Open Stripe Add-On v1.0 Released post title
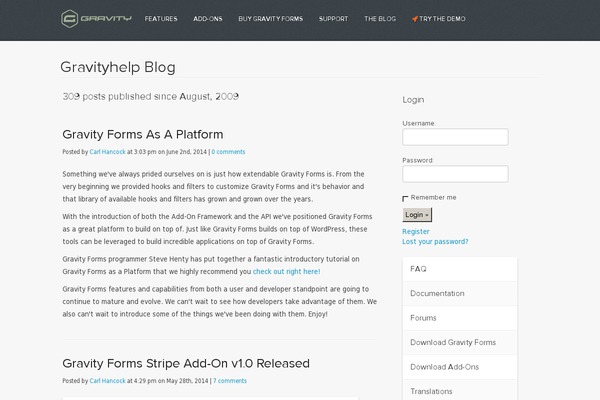The width and height of the screenshot is (600, 400). pos(186,363)
